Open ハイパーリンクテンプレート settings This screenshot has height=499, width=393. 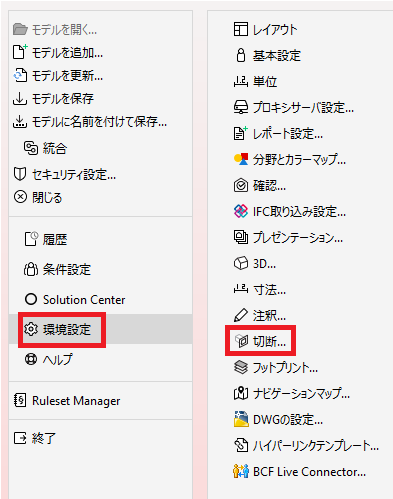[315, 445]
